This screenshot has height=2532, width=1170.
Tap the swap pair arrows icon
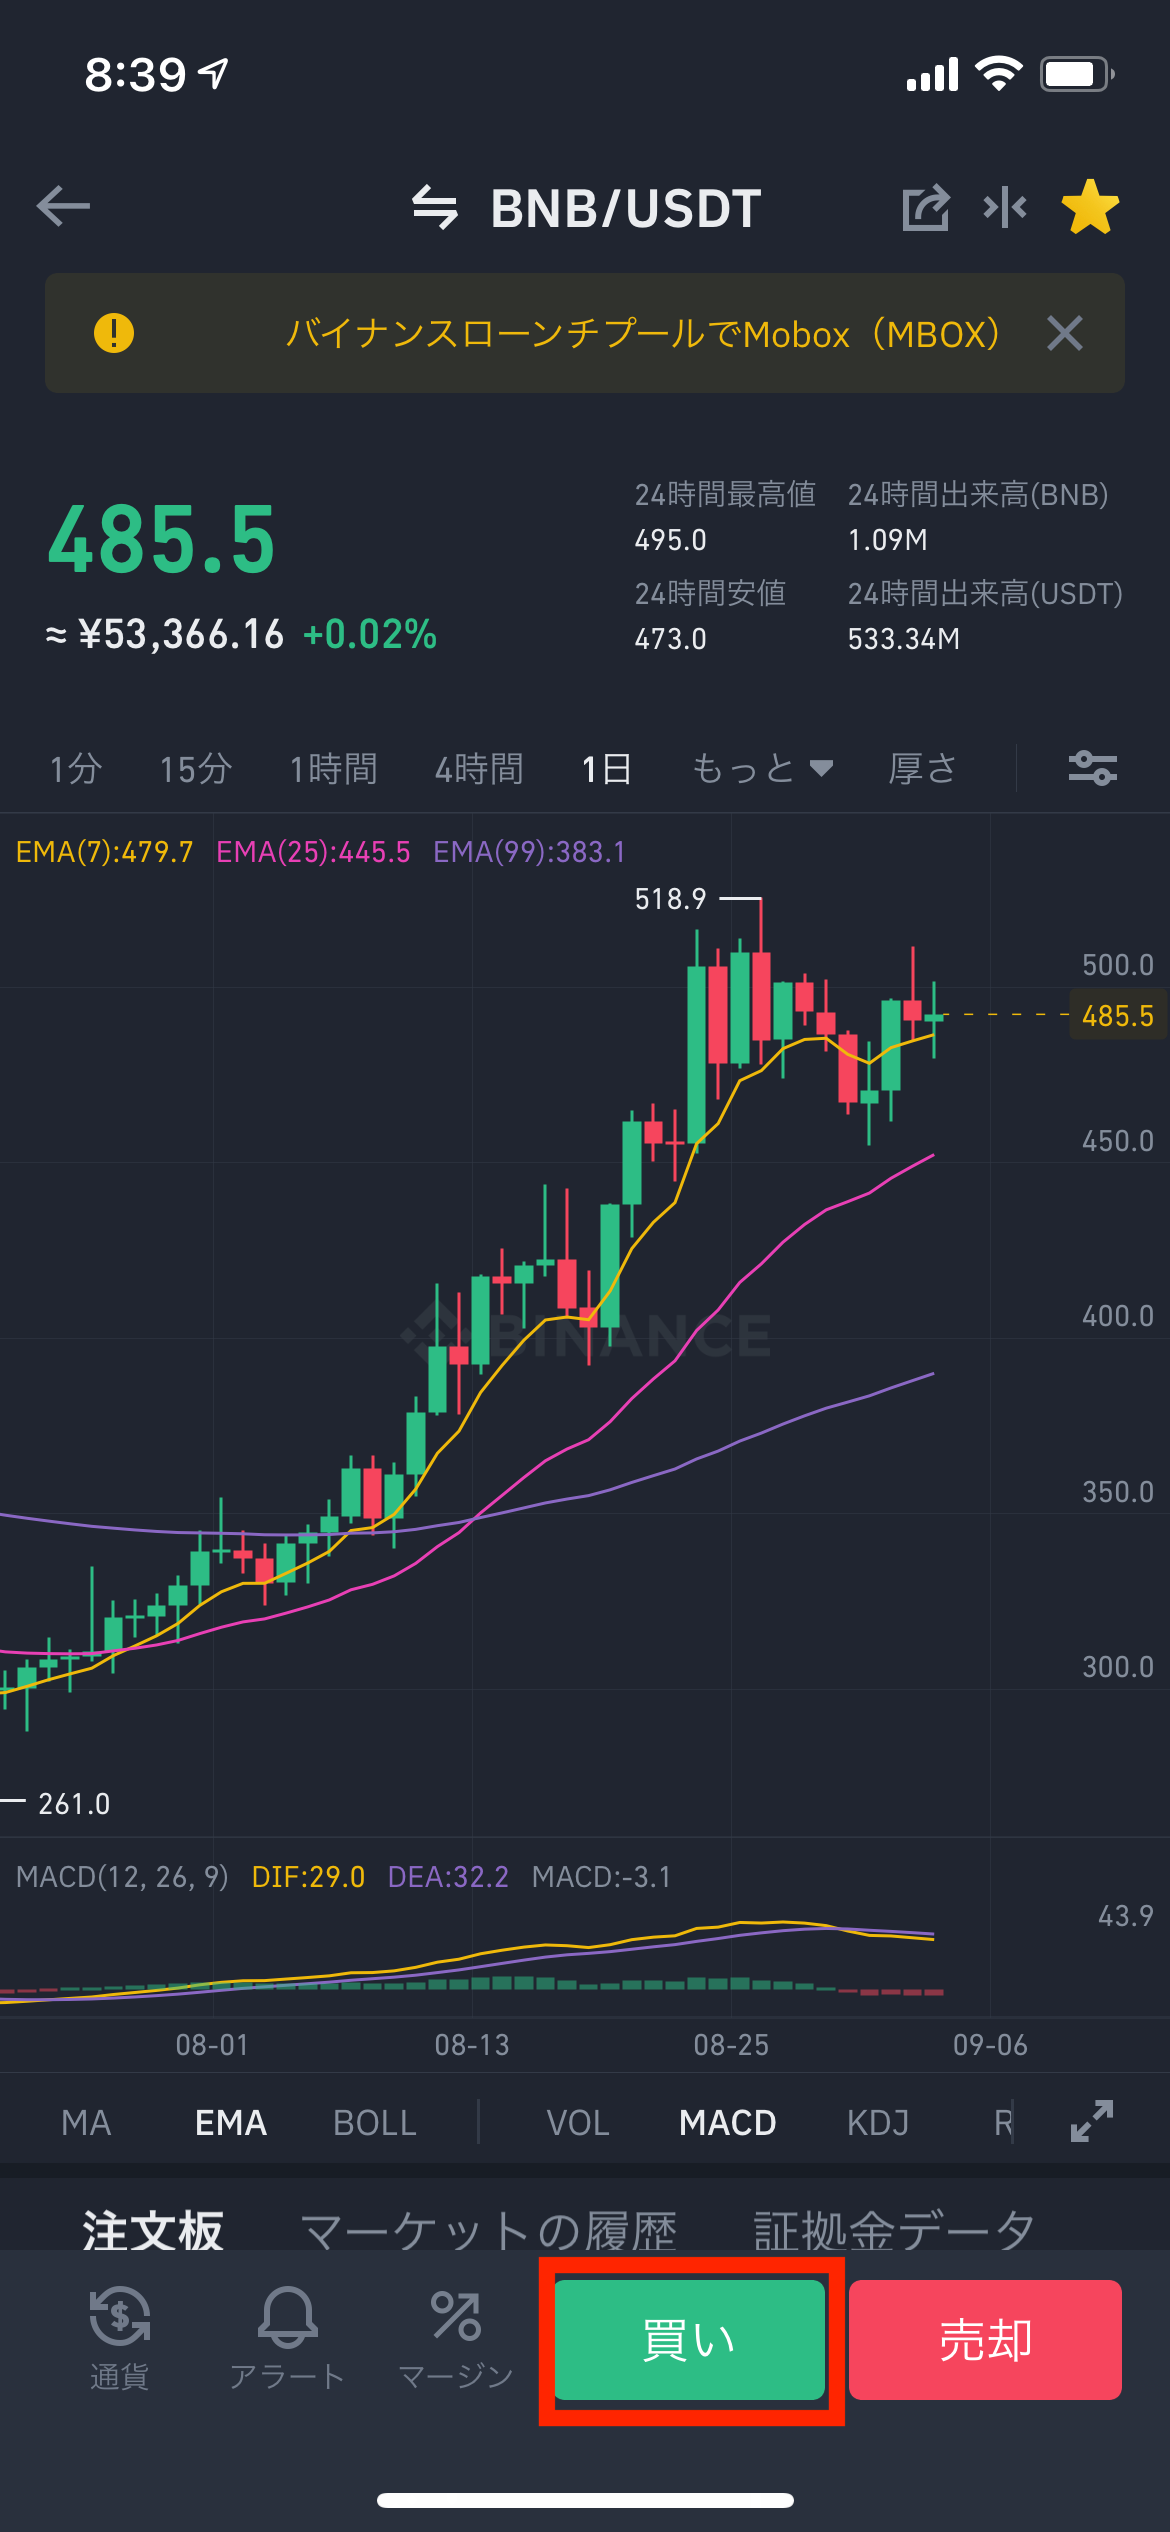(435, 207)
